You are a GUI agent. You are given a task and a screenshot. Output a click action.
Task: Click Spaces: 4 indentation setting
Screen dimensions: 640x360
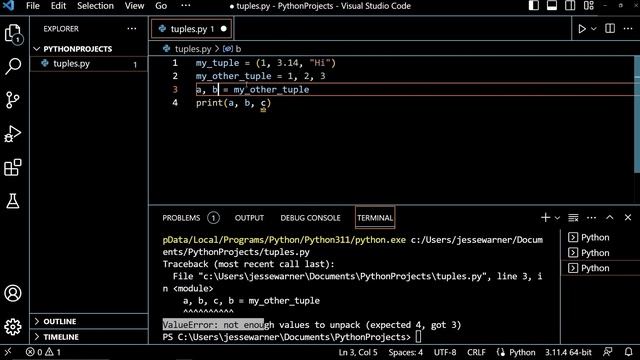tap(405, 352)
